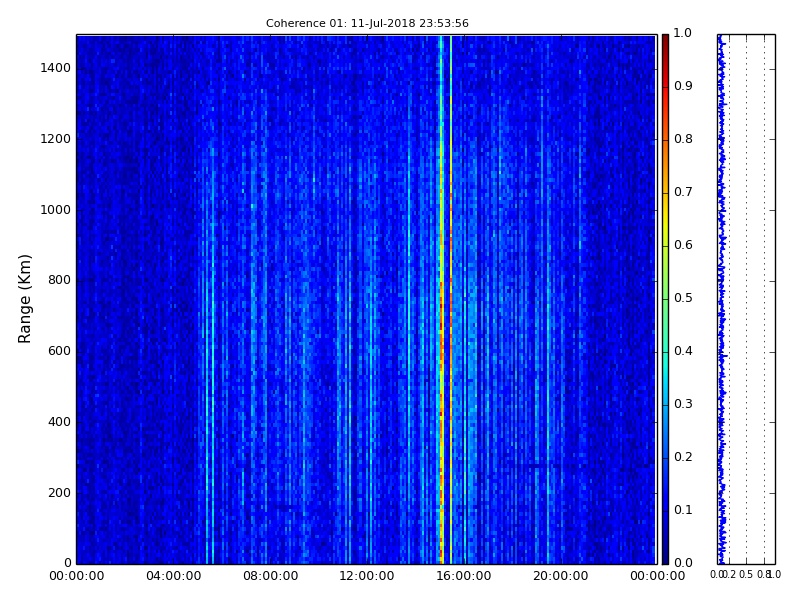This screenshot has height=600, width=800.
Task: Click the colorbar 0.3 label
Action: (683, 404)
